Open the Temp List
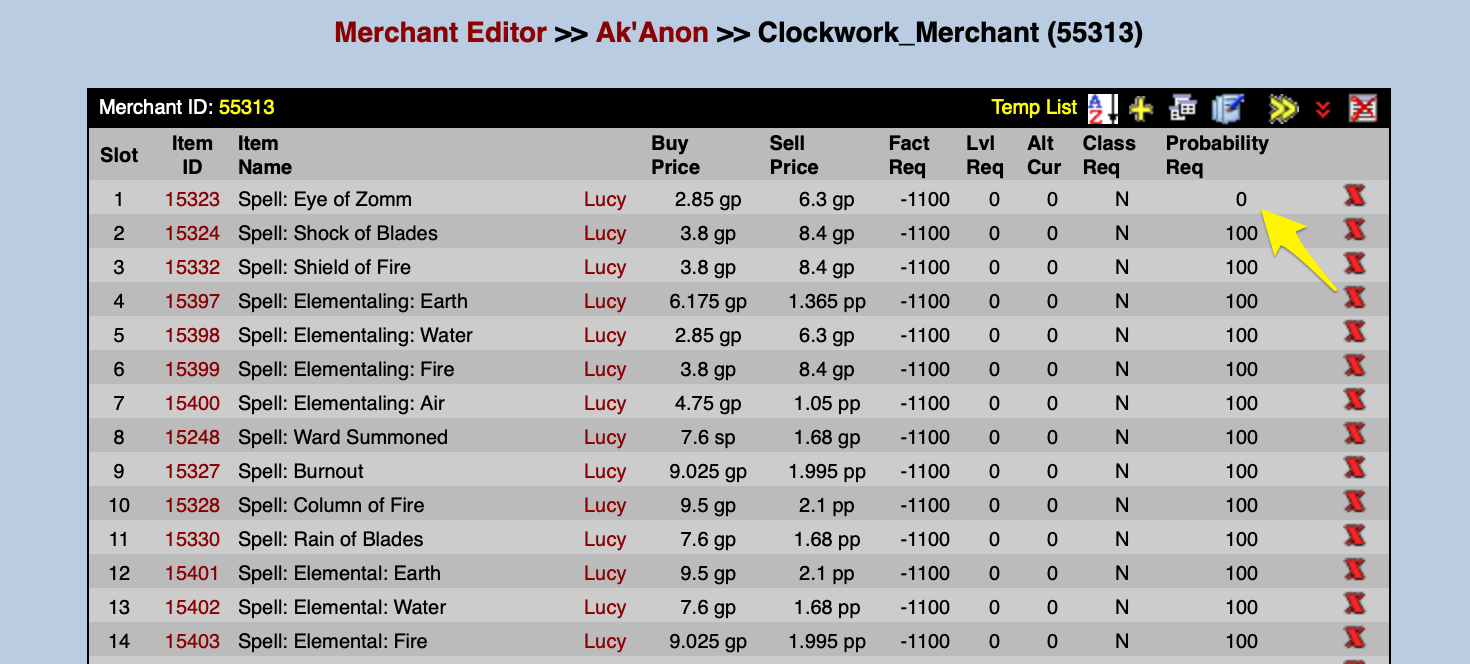 coord(1034,107)
